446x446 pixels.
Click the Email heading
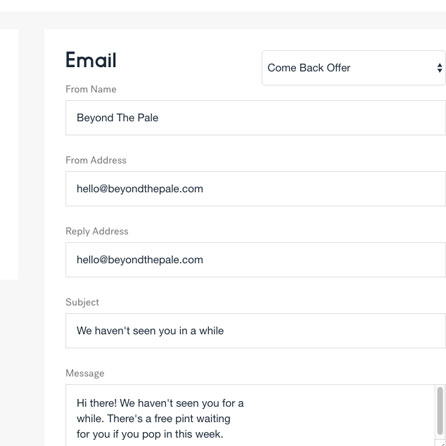tap(91, 60)
